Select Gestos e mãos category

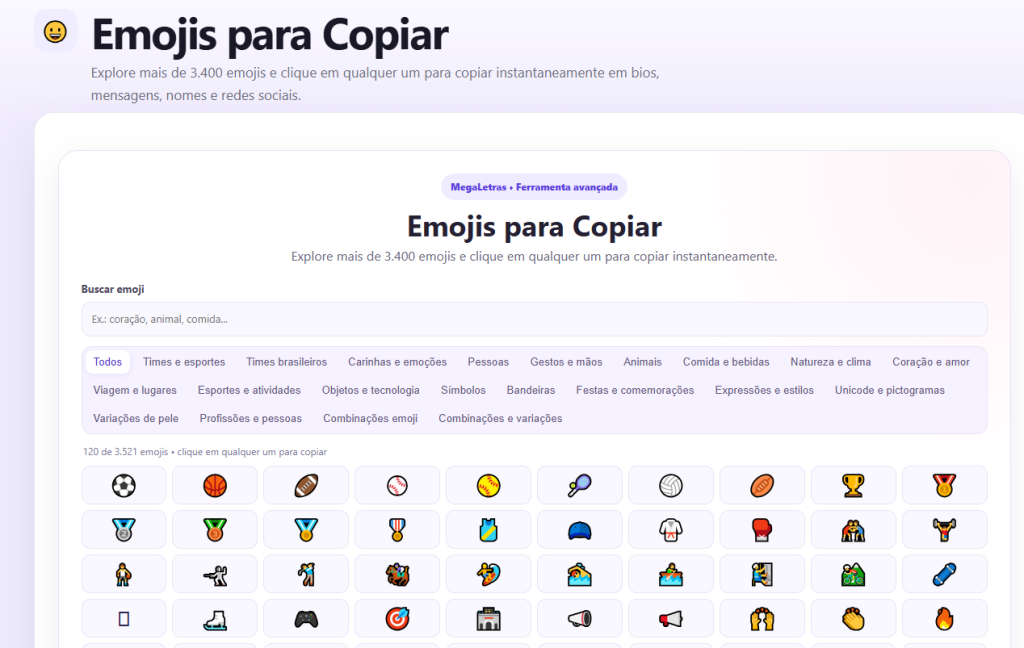(566, 362)
